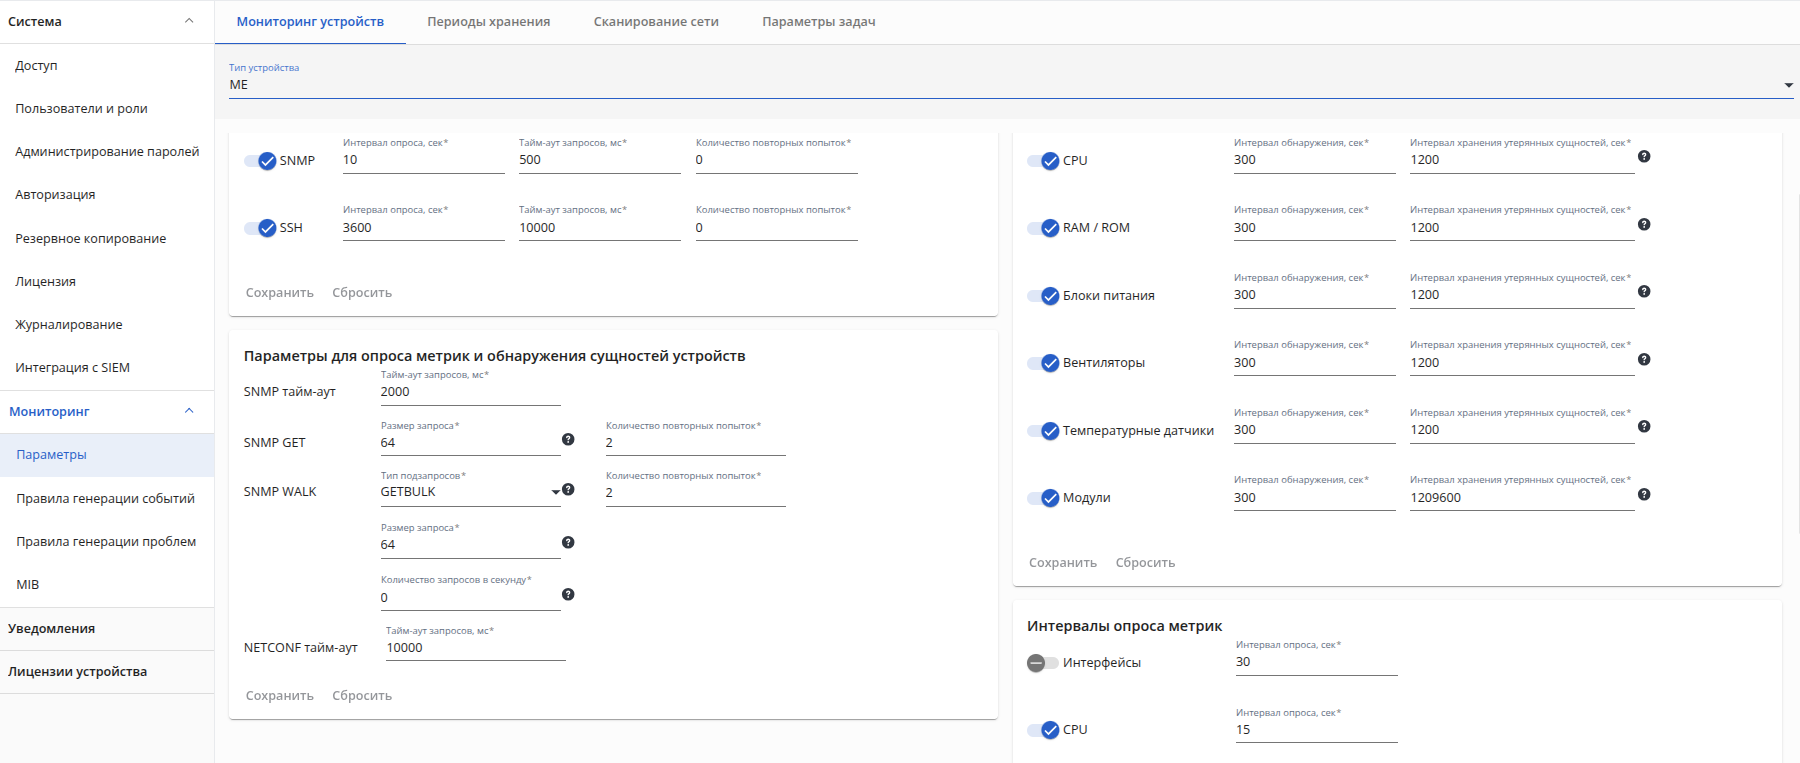Image resolution: width=1800 pixels, height=763 pixels.
Task: Click help icon in the Блоки питания row
Action: tap(1644, 291)
